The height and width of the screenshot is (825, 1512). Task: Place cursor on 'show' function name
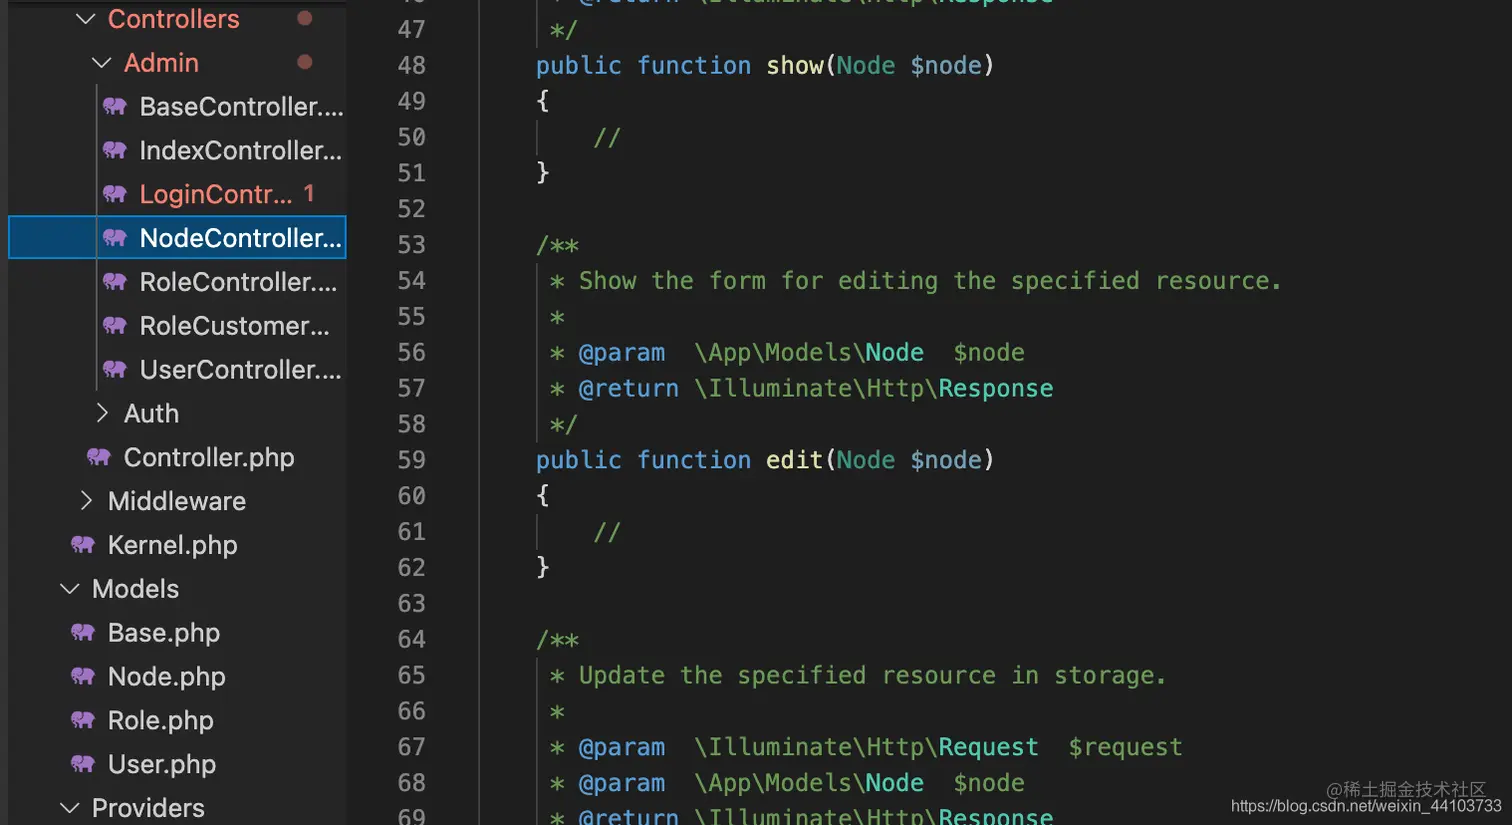coord(795,65)
